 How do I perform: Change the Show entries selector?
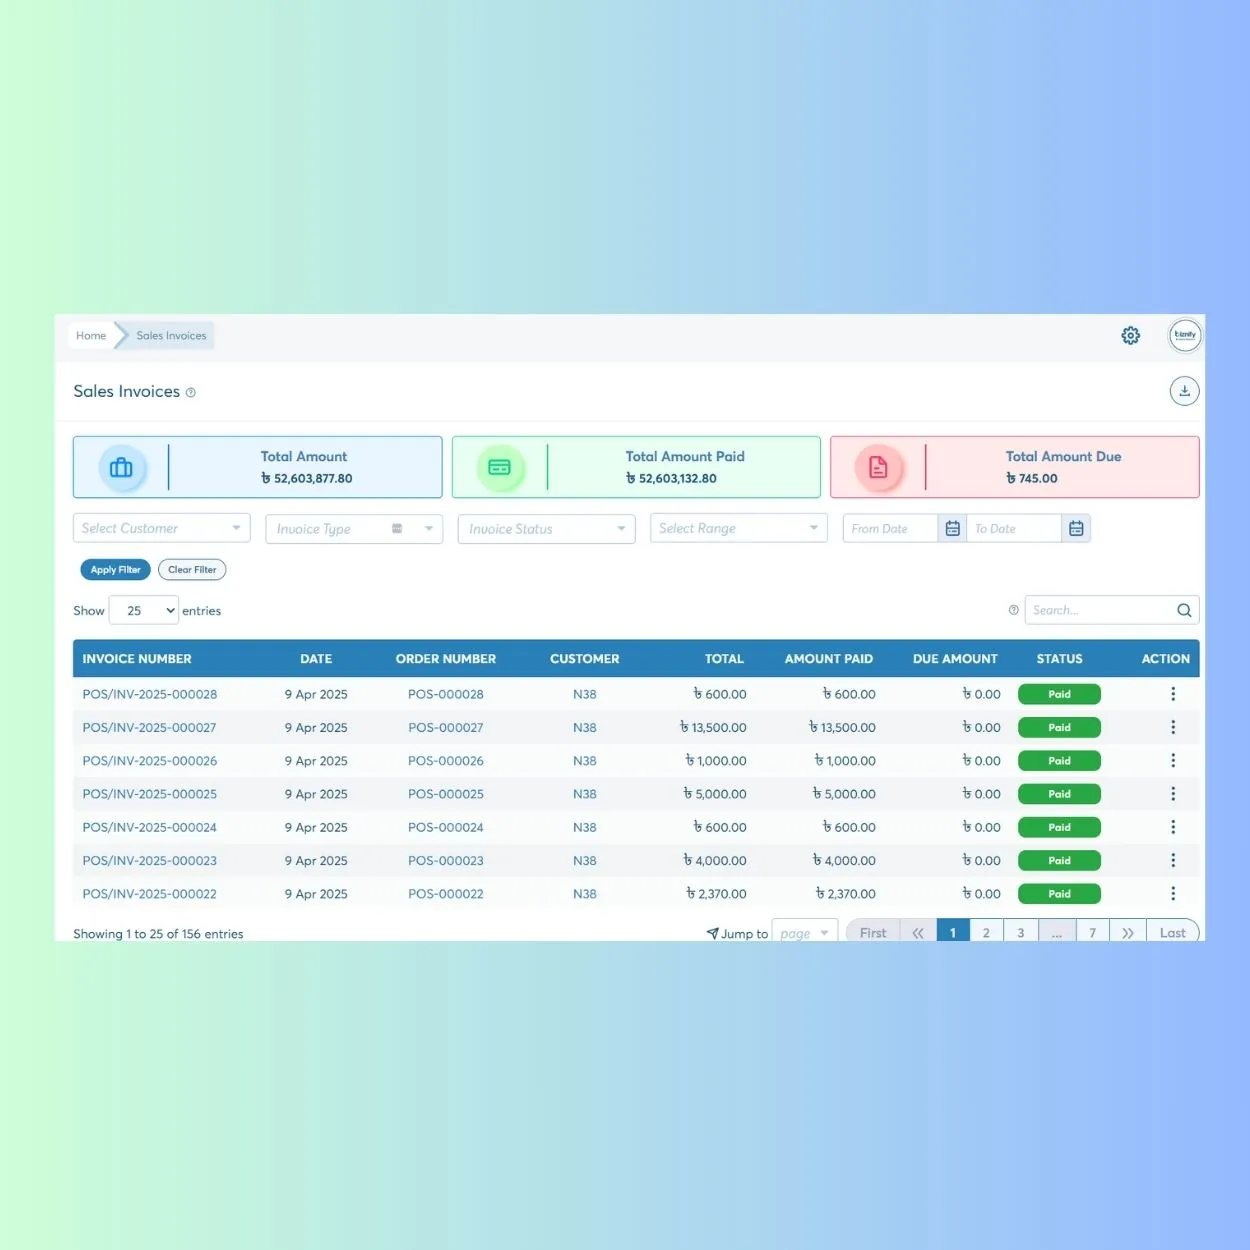click(x=143, y=610)
